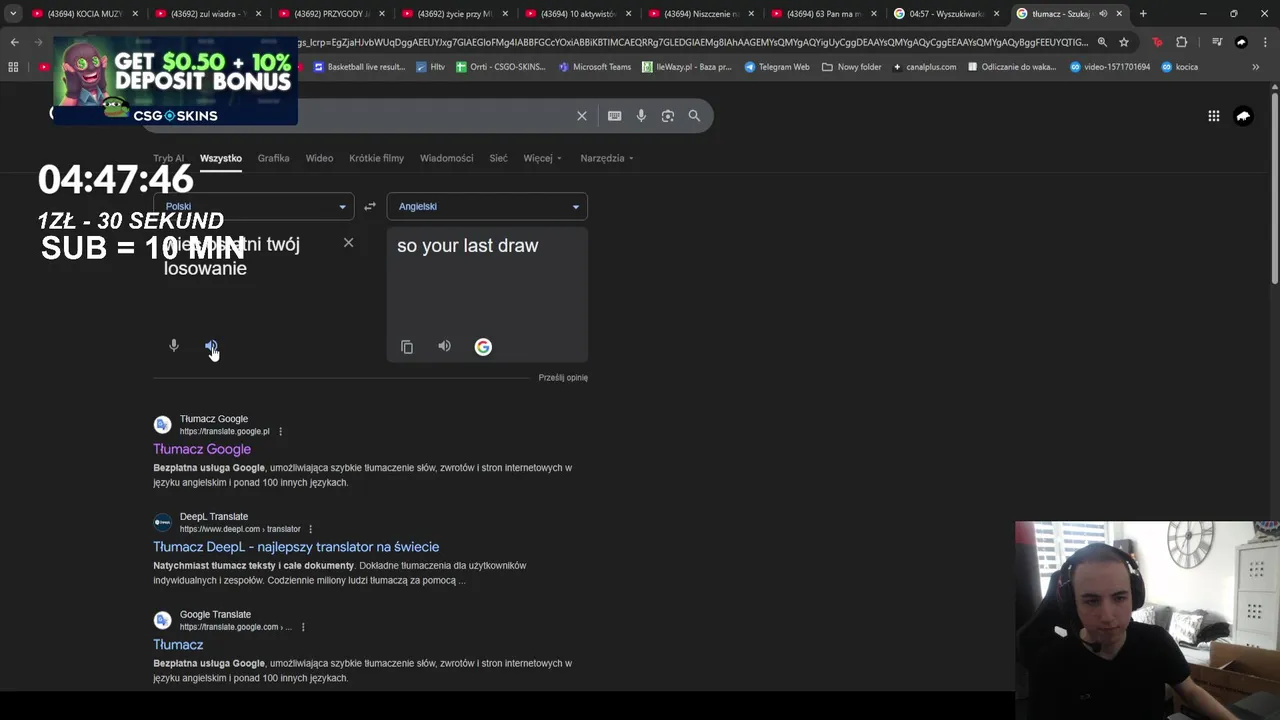Select the Wiadomości search tab
Screen dimensions: 1280x720
[447, 158]
